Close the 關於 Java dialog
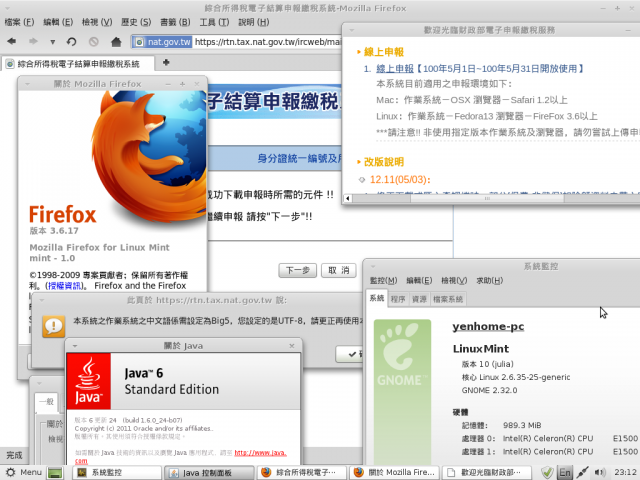This screenshot has width=640, height=480. 292,346
